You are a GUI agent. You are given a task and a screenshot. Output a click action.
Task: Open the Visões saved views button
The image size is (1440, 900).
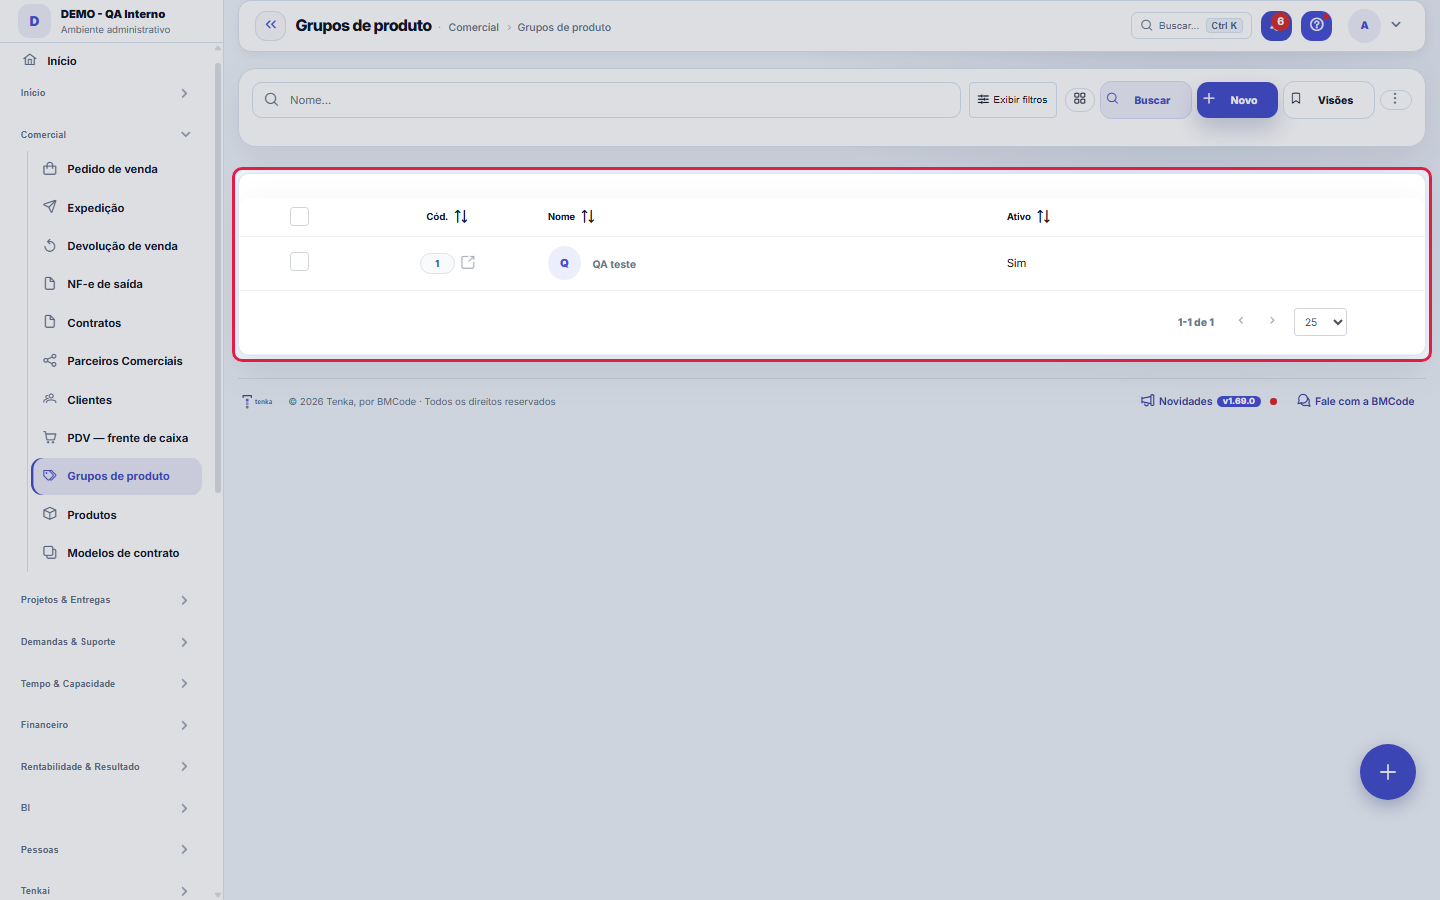[1329, 100]
